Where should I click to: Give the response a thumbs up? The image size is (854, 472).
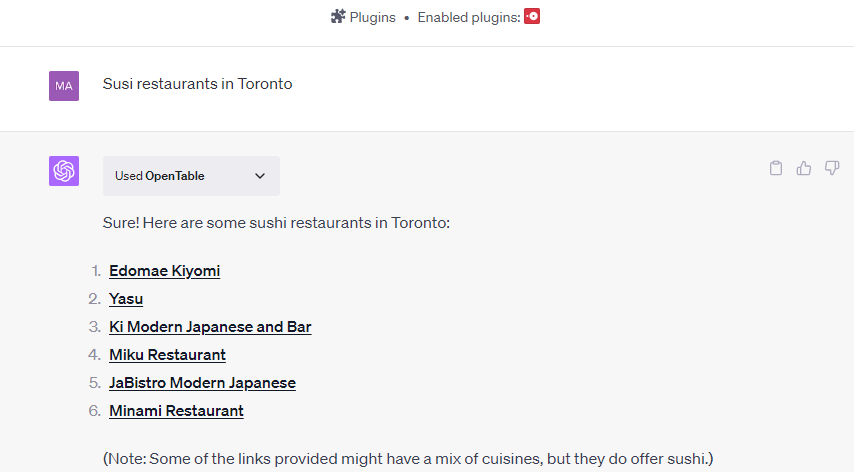pos(804,168)
